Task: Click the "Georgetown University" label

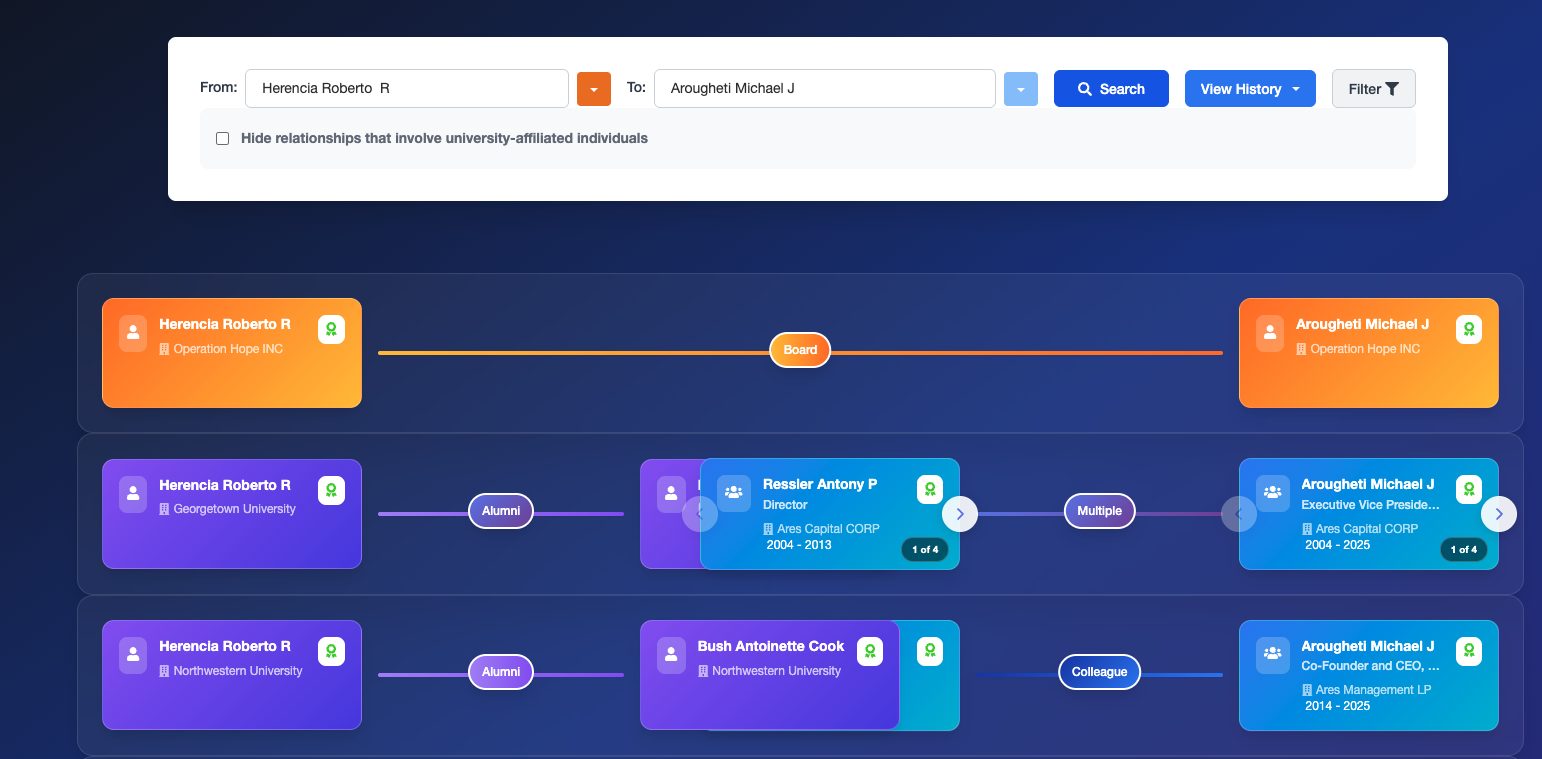Action: pyautogui.click(x=235, y=509)
